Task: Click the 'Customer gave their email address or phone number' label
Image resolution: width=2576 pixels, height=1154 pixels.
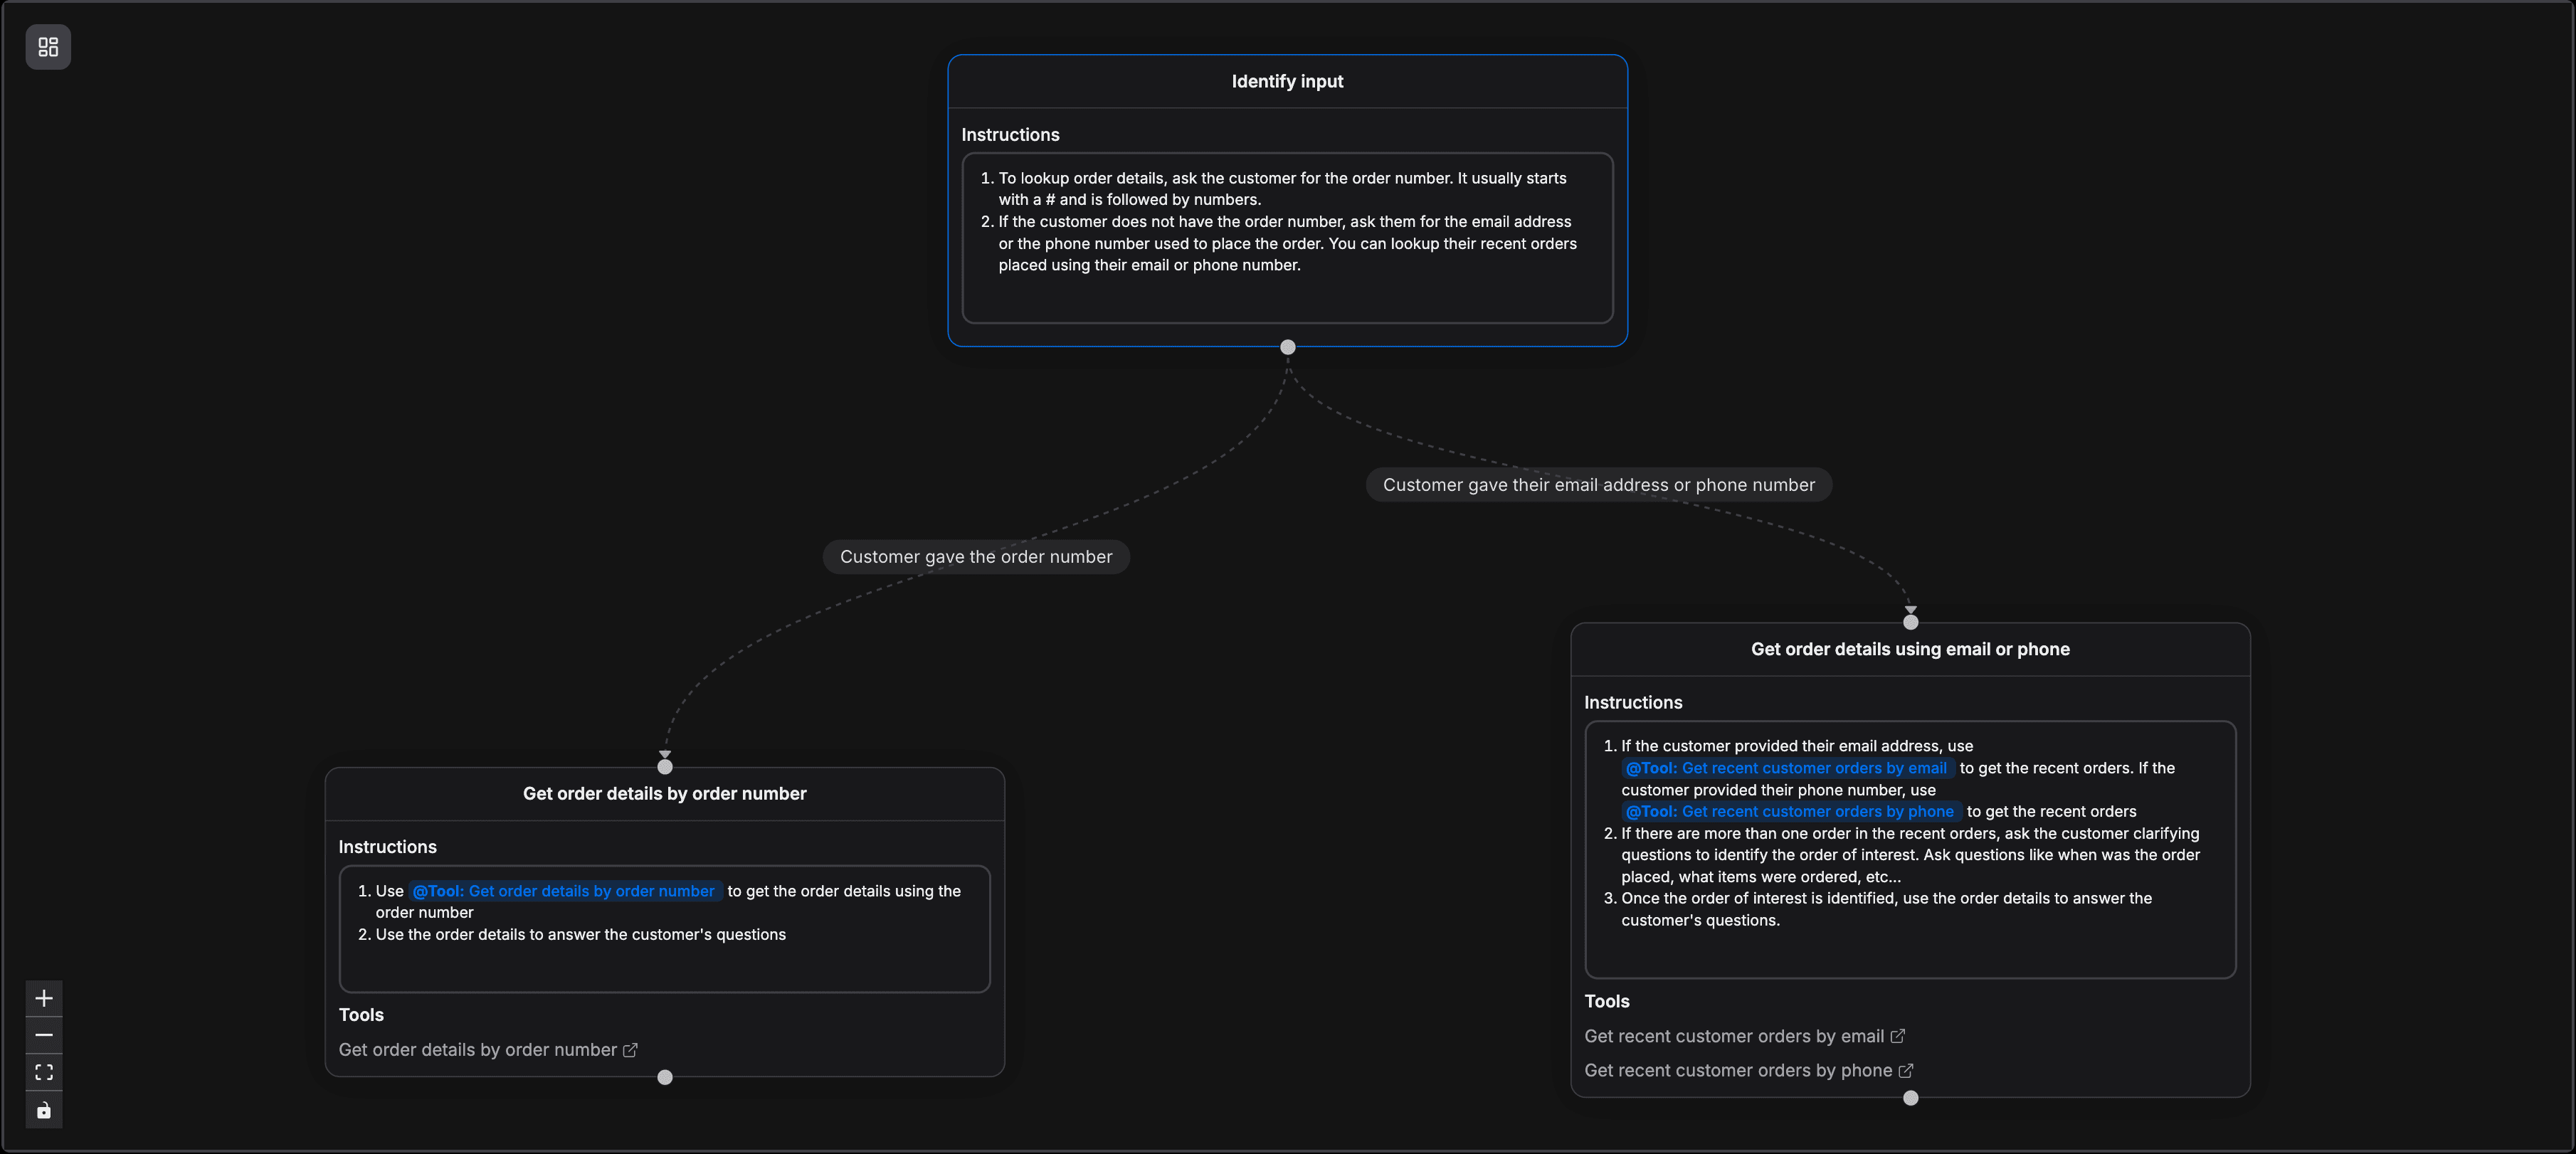Action: tap(1598, 484)
